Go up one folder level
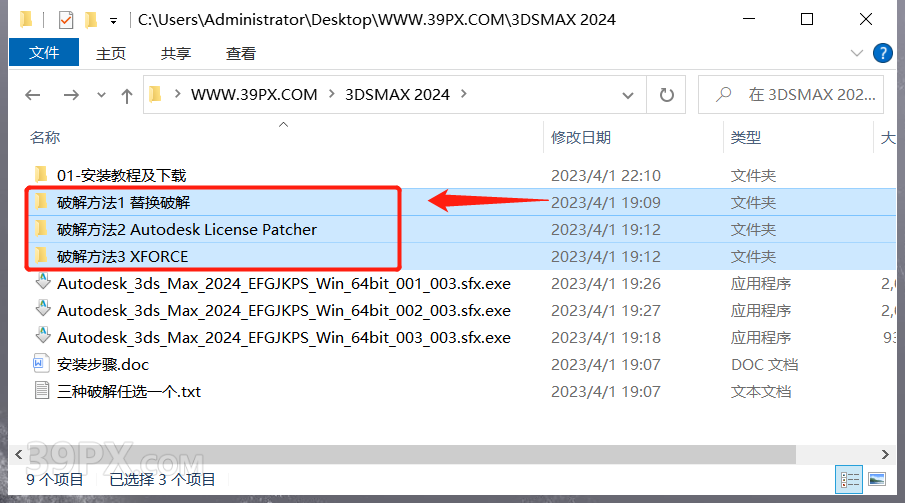 pyautogui.click(x=127, y=95)
